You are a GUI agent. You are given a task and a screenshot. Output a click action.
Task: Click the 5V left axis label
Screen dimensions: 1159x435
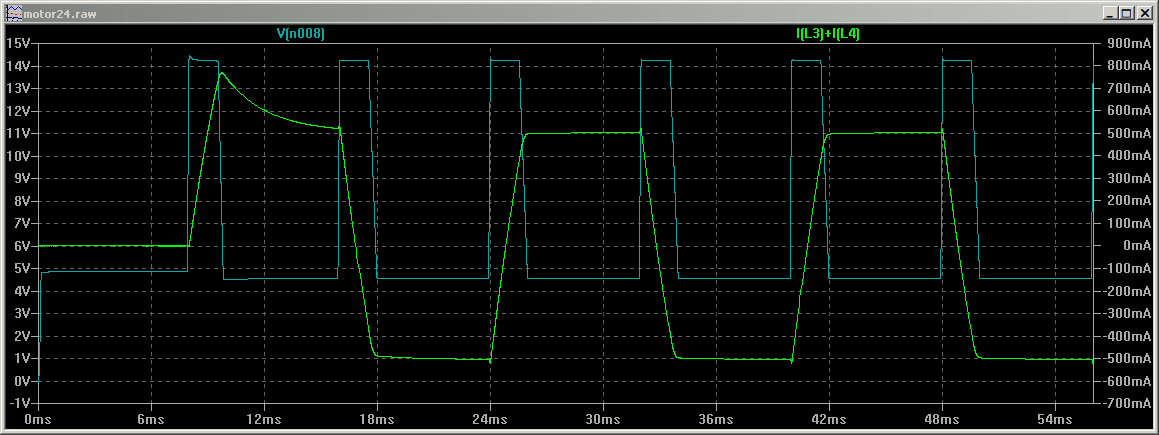[20, 269]
